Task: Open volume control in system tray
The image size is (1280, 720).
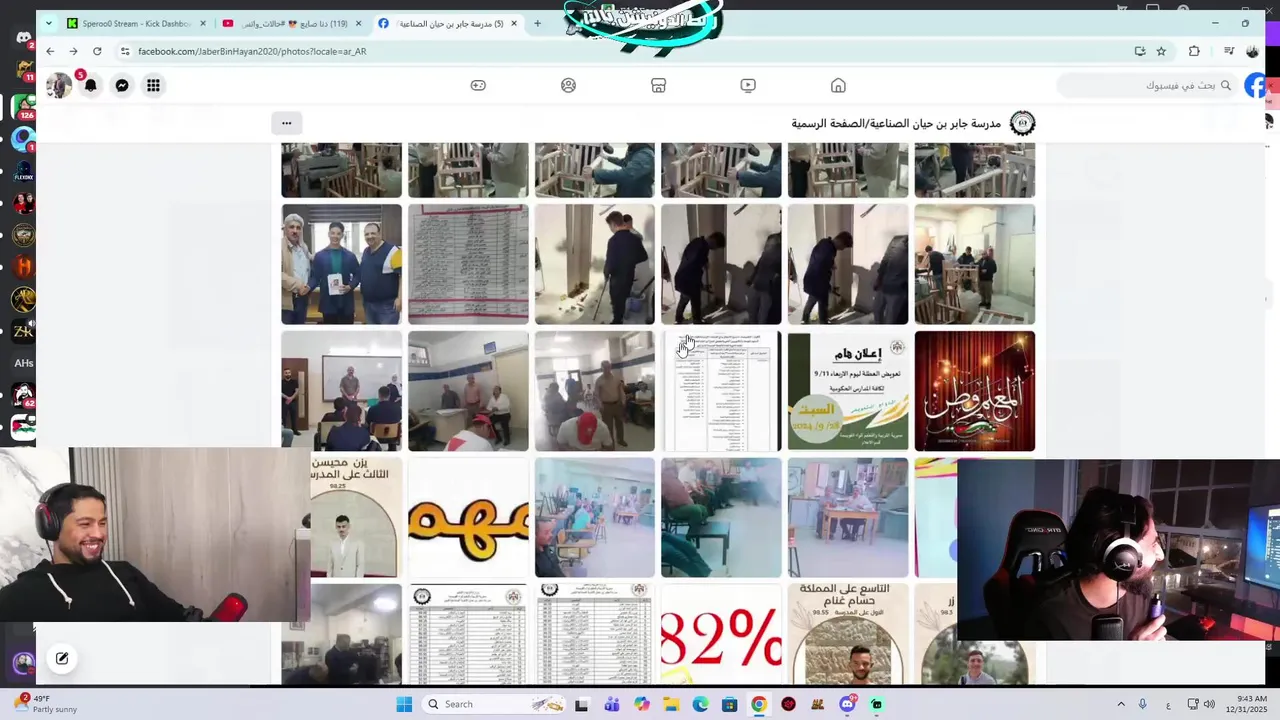Action: (x=1209, y=704)
